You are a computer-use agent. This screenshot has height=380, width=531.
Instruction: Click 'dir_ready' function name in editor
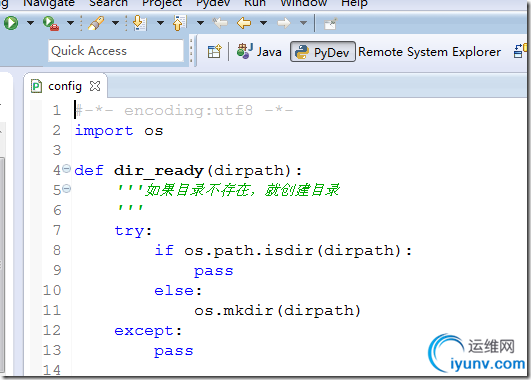(159, 171)
